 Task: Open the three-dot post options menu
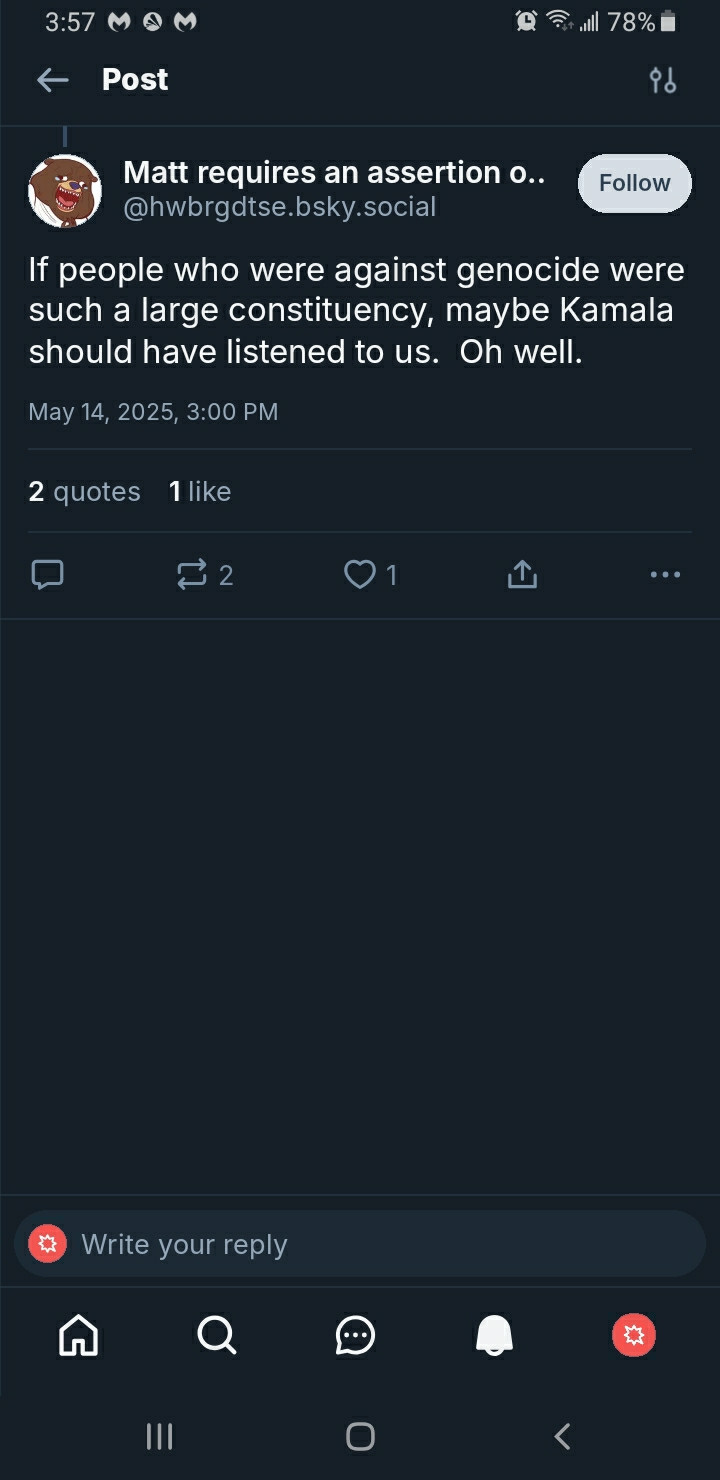pos(665,574)
